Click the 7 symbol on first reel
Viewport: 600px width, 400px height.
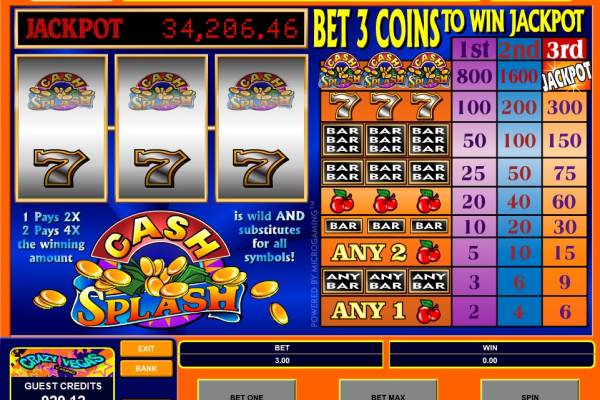click(61, 168)
